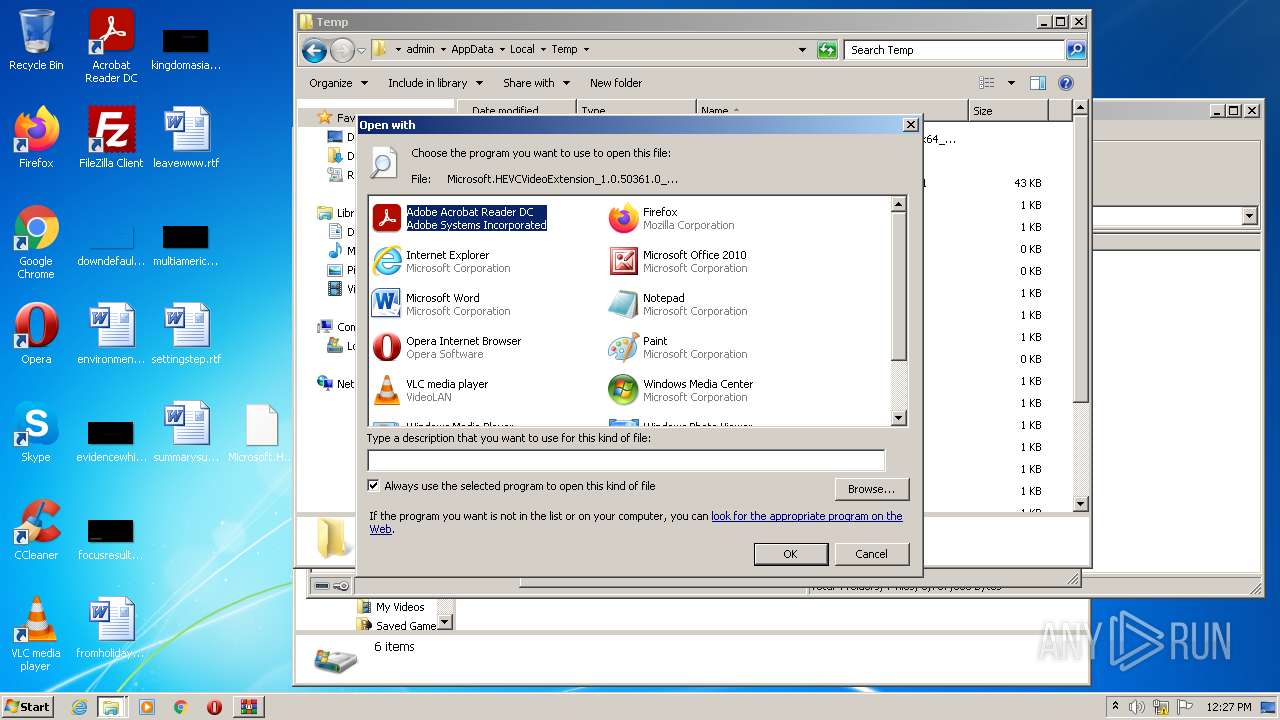Click Opera icon in the taskbar
Viewport: 1280px width, 720px height.
214,707
